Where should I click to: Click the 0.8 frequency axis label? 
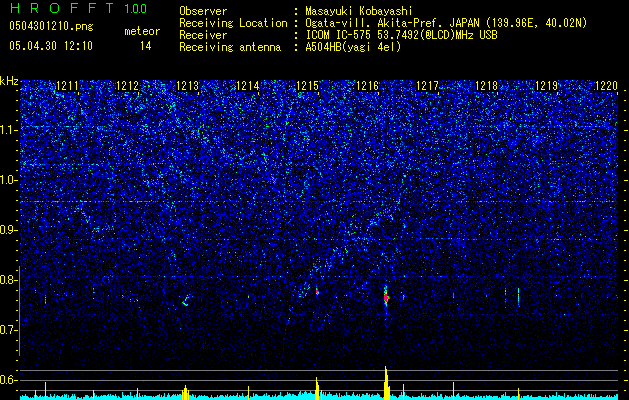(x=9, y=280)
